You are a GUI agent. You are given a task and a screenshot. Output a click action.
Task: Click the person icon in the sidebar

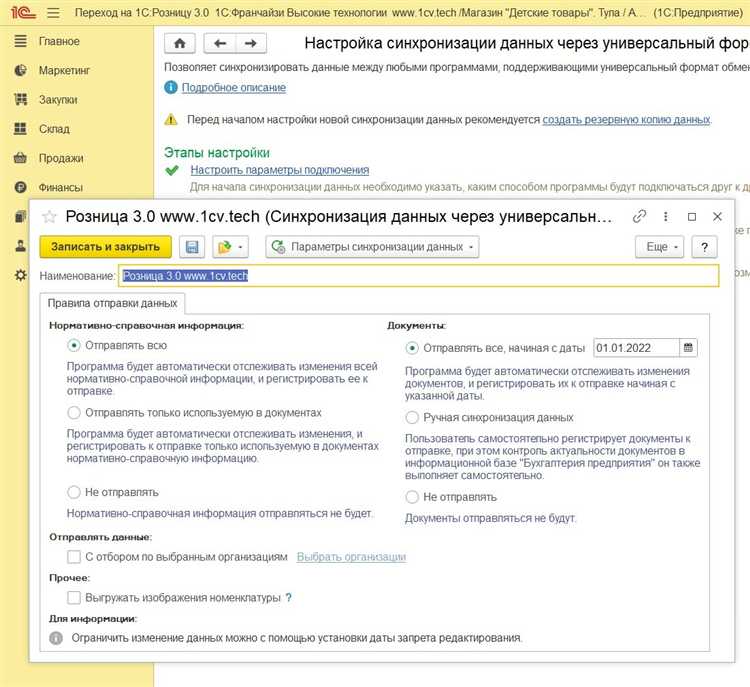click(x=21, y=246)
